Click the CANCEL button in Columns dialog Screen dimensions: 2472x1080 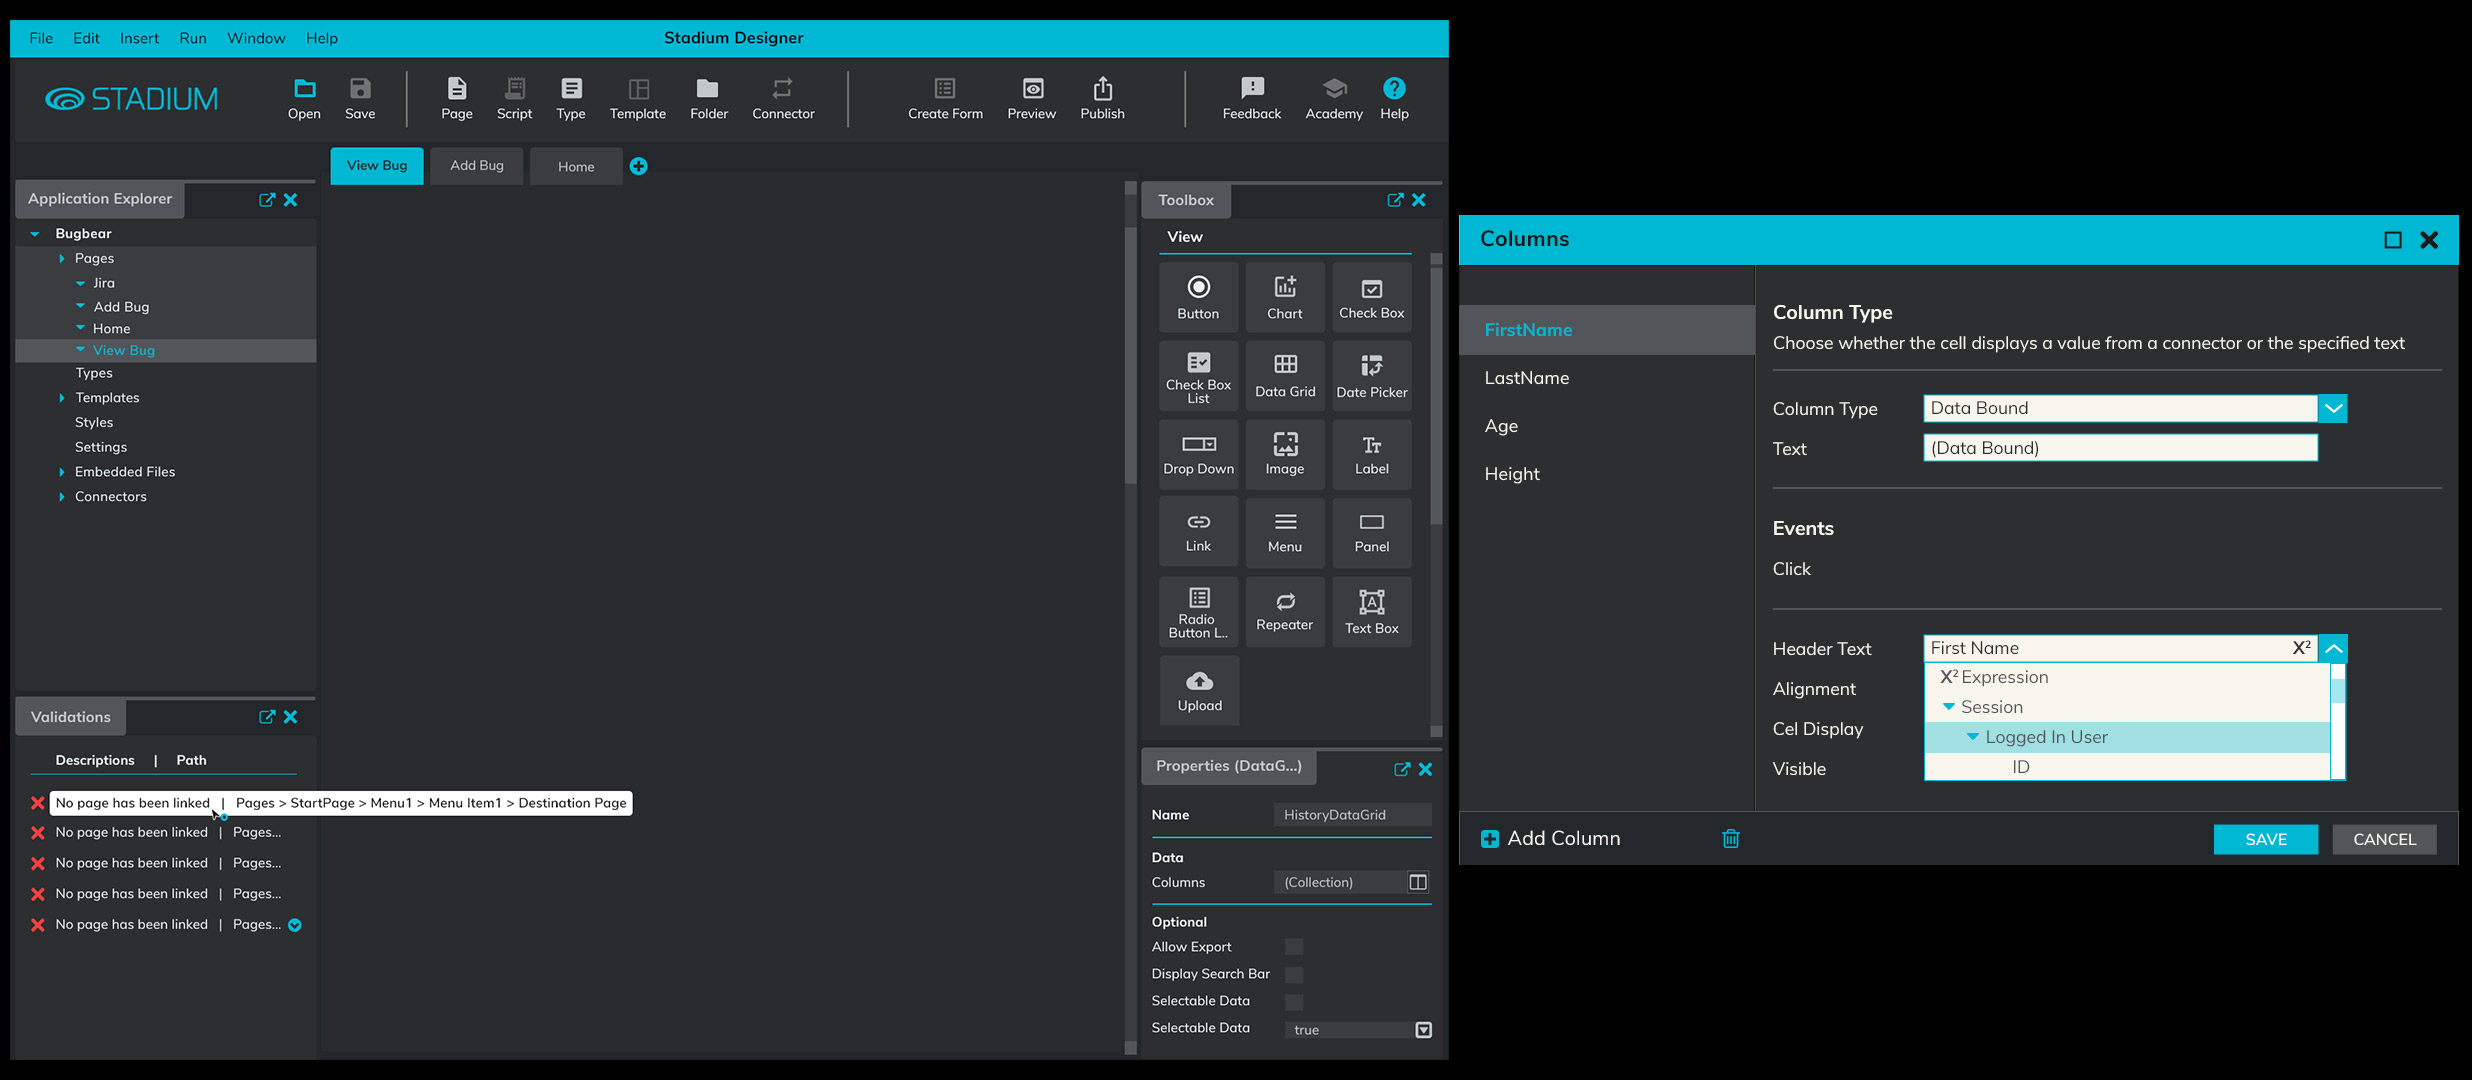pos(2384,839)
